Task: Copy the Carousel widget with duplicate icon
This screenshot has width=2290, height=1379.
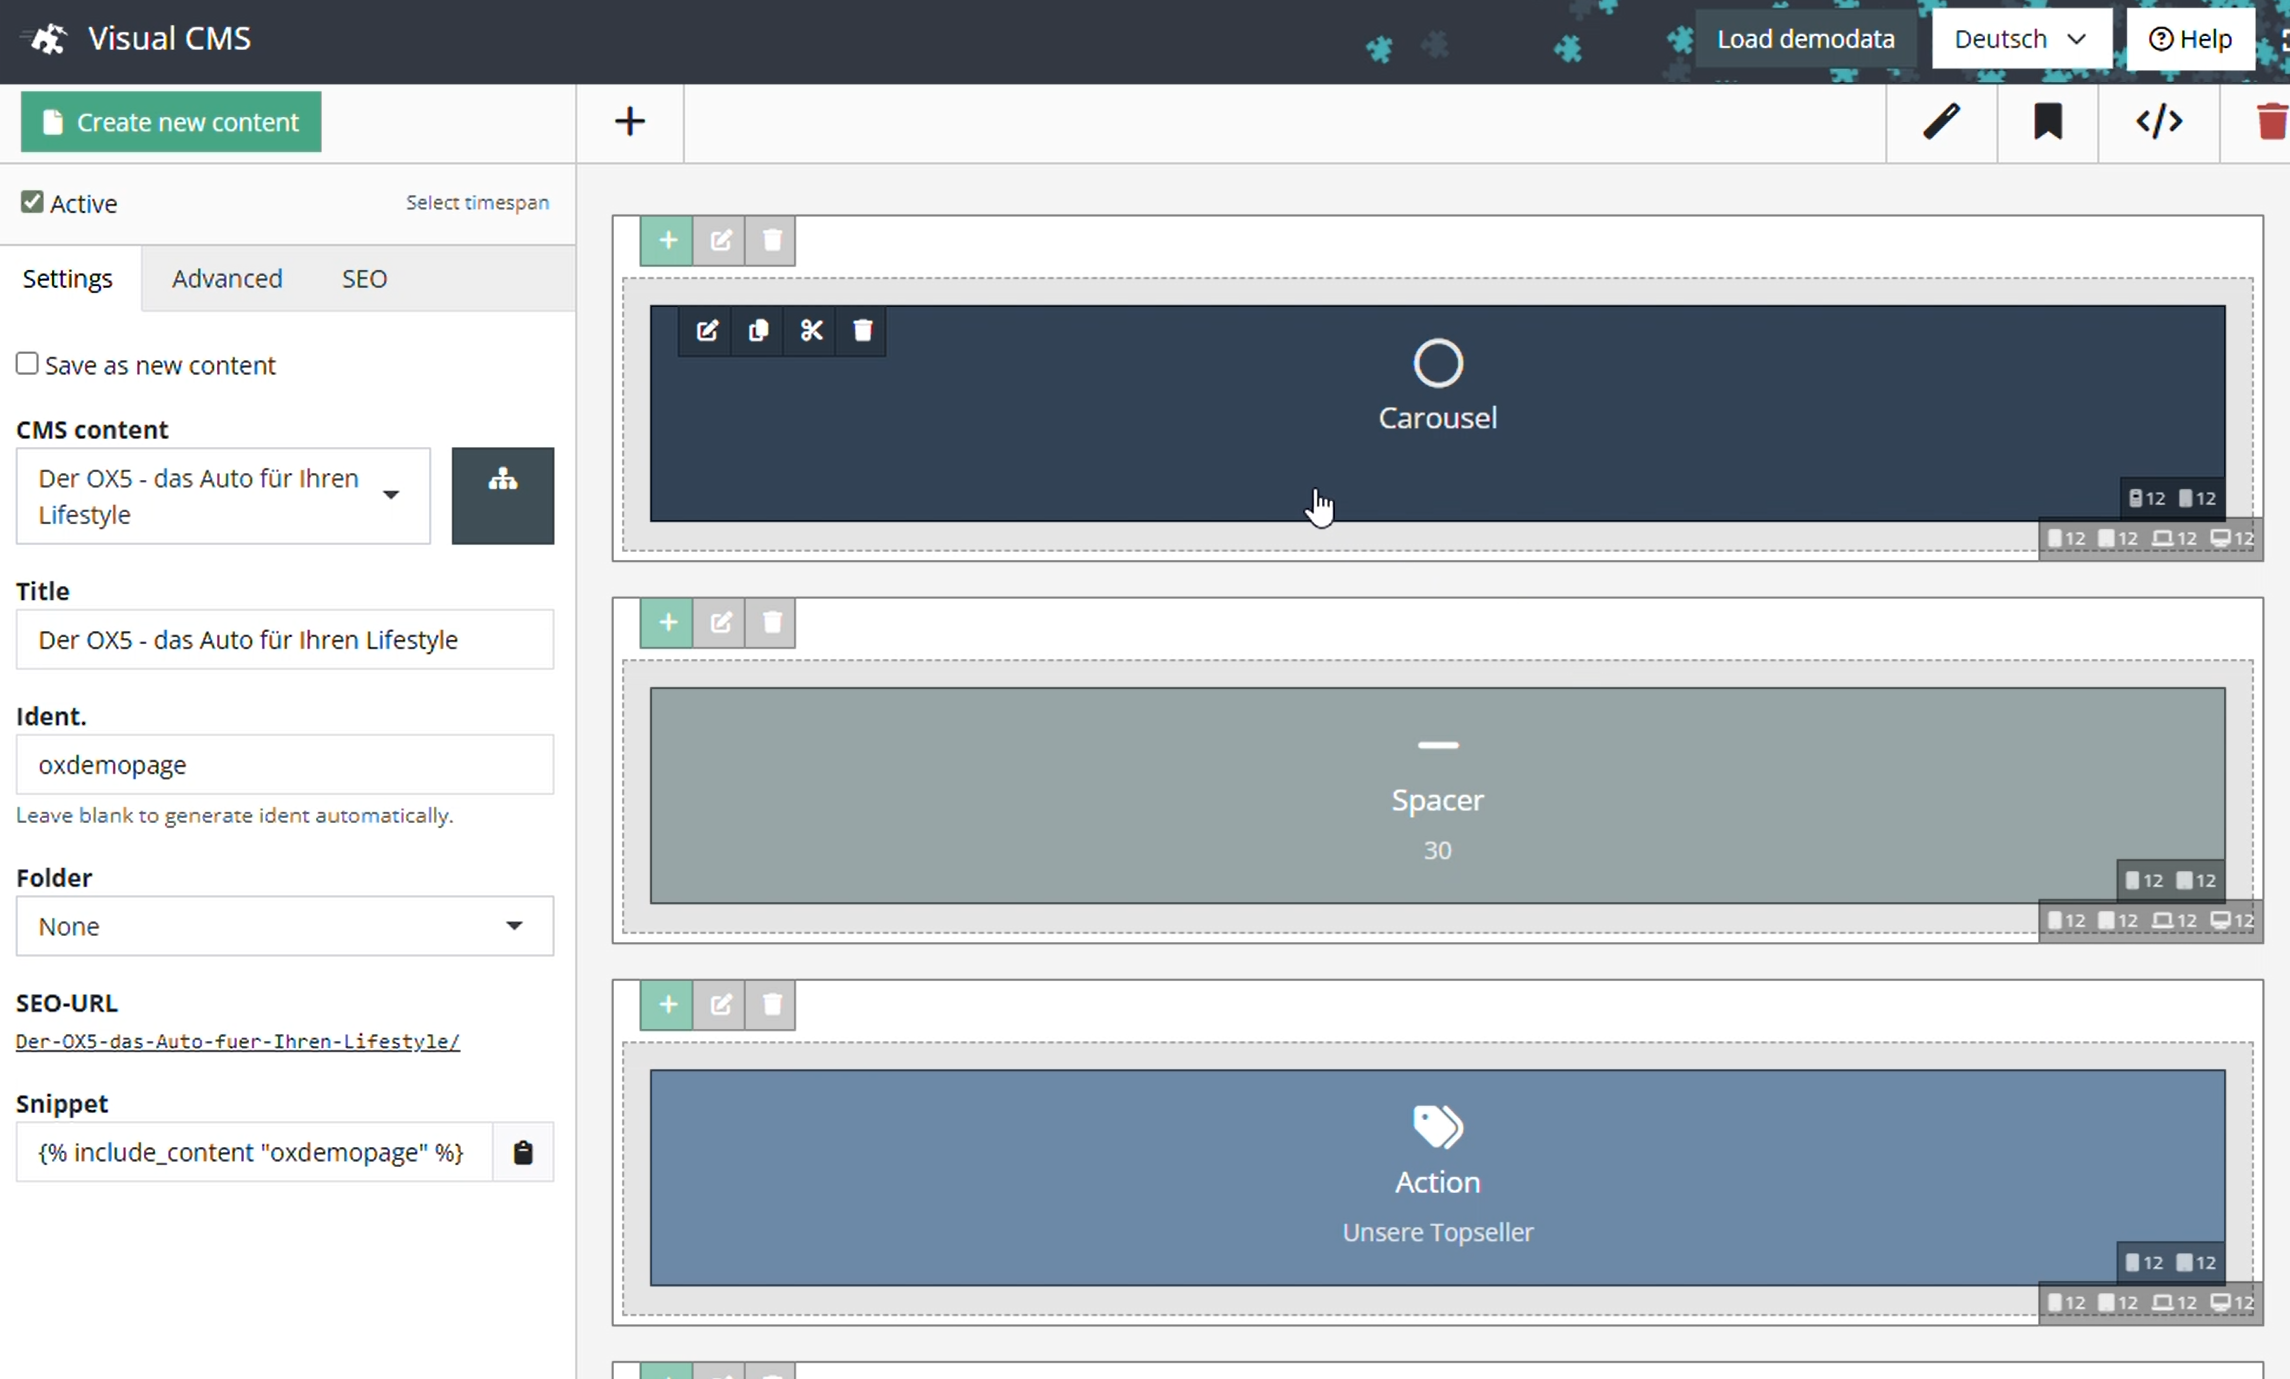Action: (758, 330)
